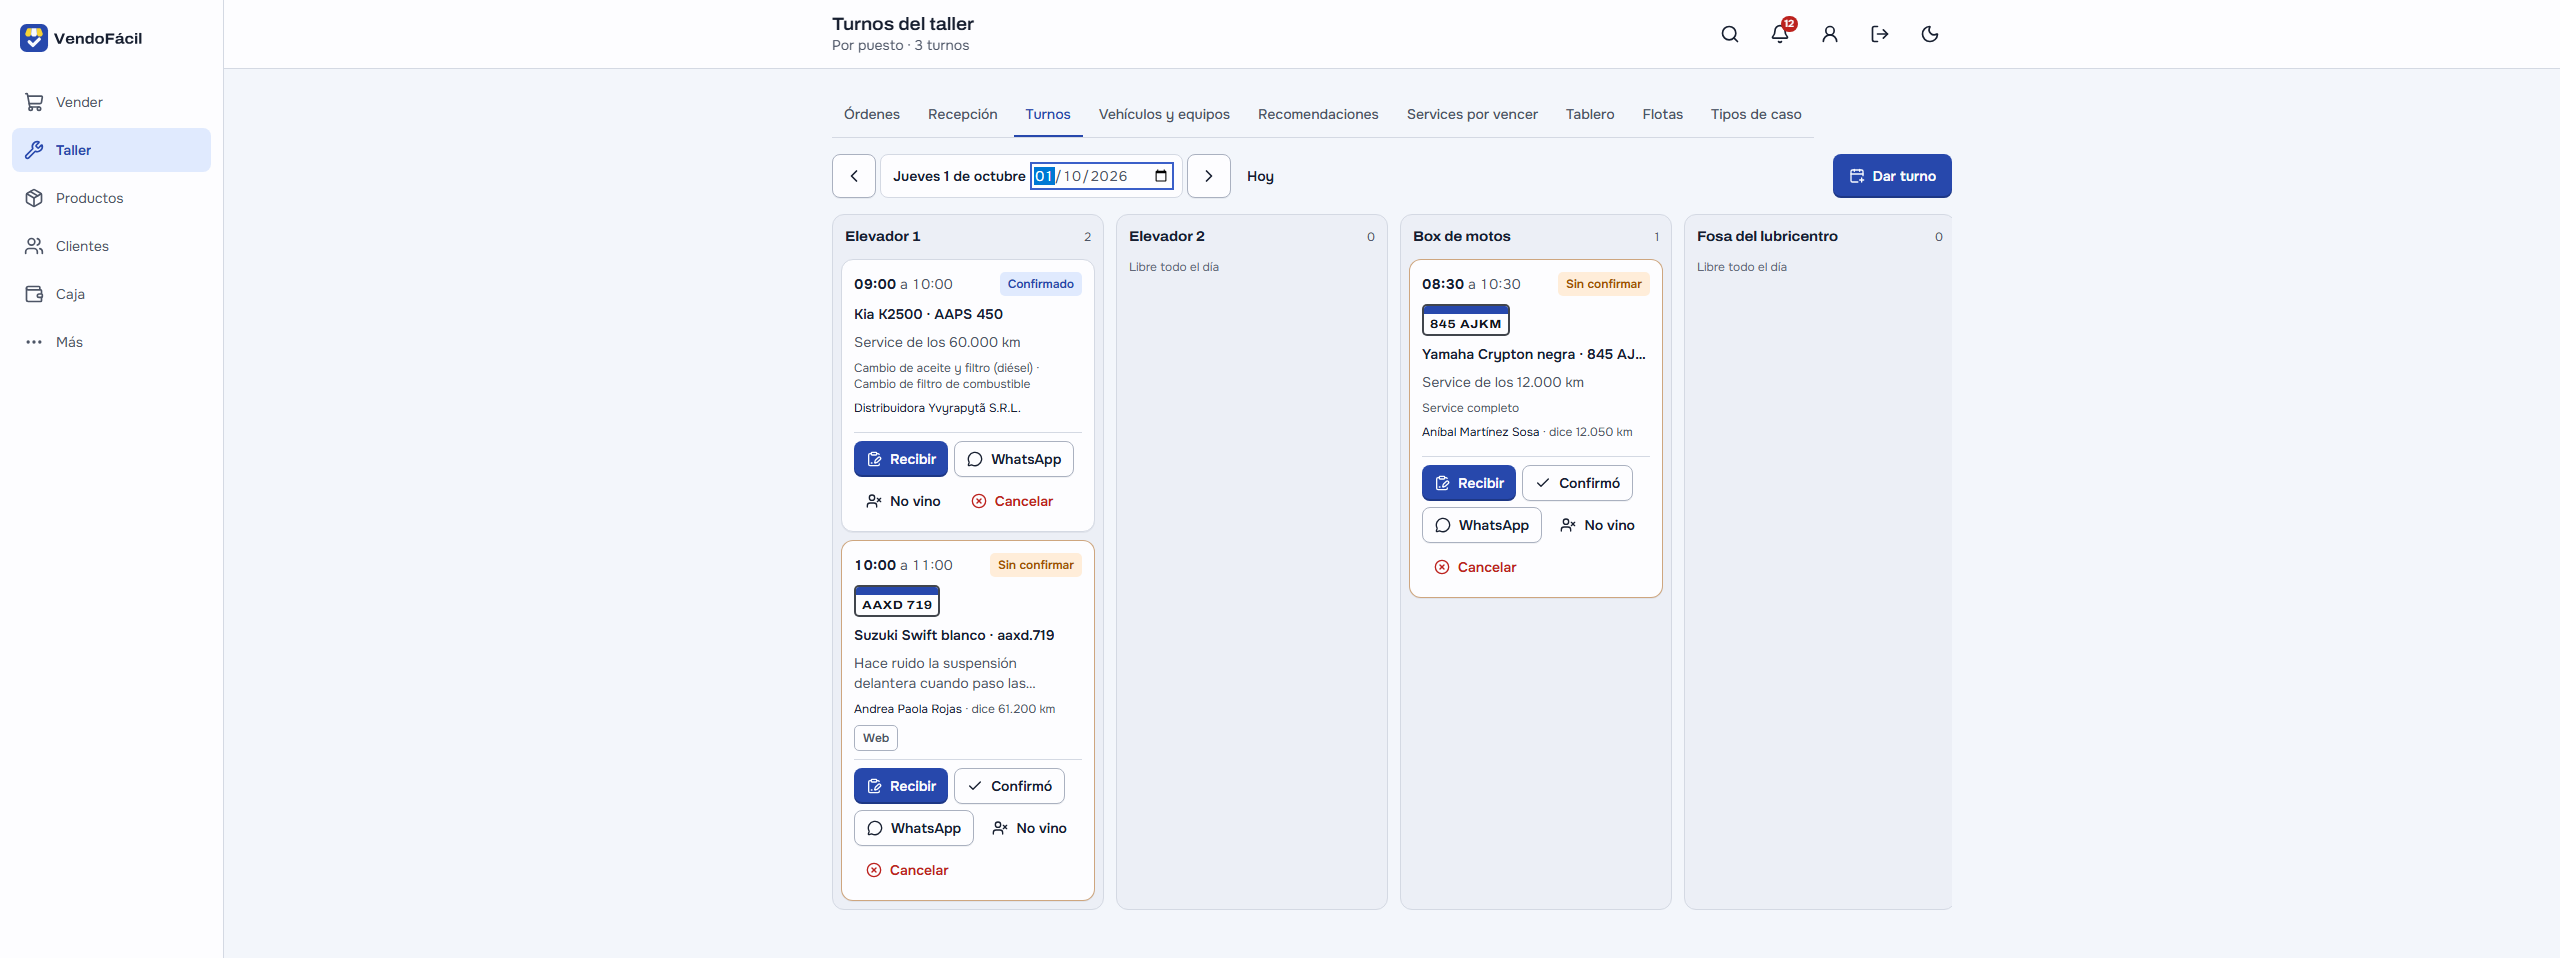The width and height of the screenshot is (2560, 958).
Task: Go to next day with the right chevron
Action: click(x=1209, y=176)
